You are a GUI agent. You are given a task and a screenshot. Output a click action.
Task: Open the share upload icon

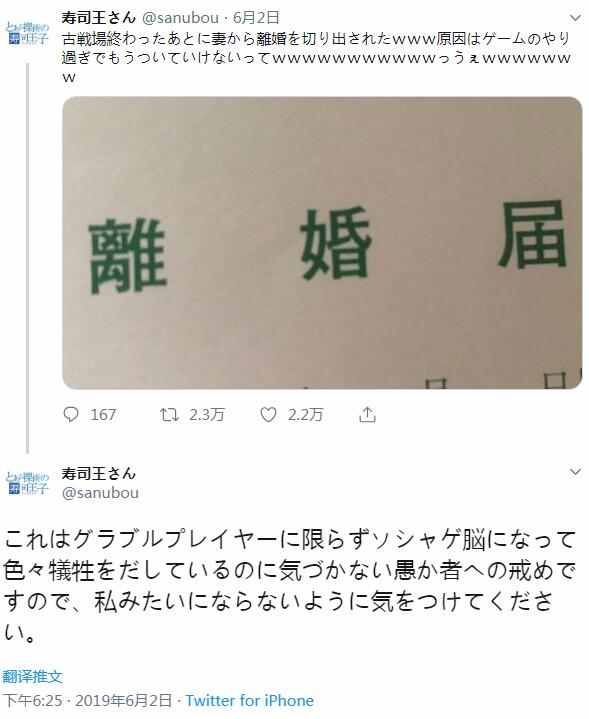[x=367, y=415]
